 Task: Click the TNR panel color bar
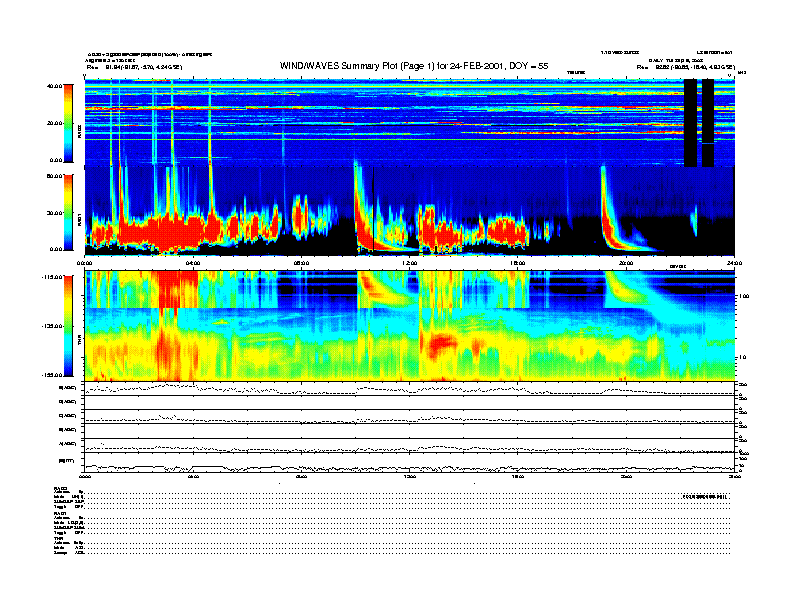pos(68,326)
